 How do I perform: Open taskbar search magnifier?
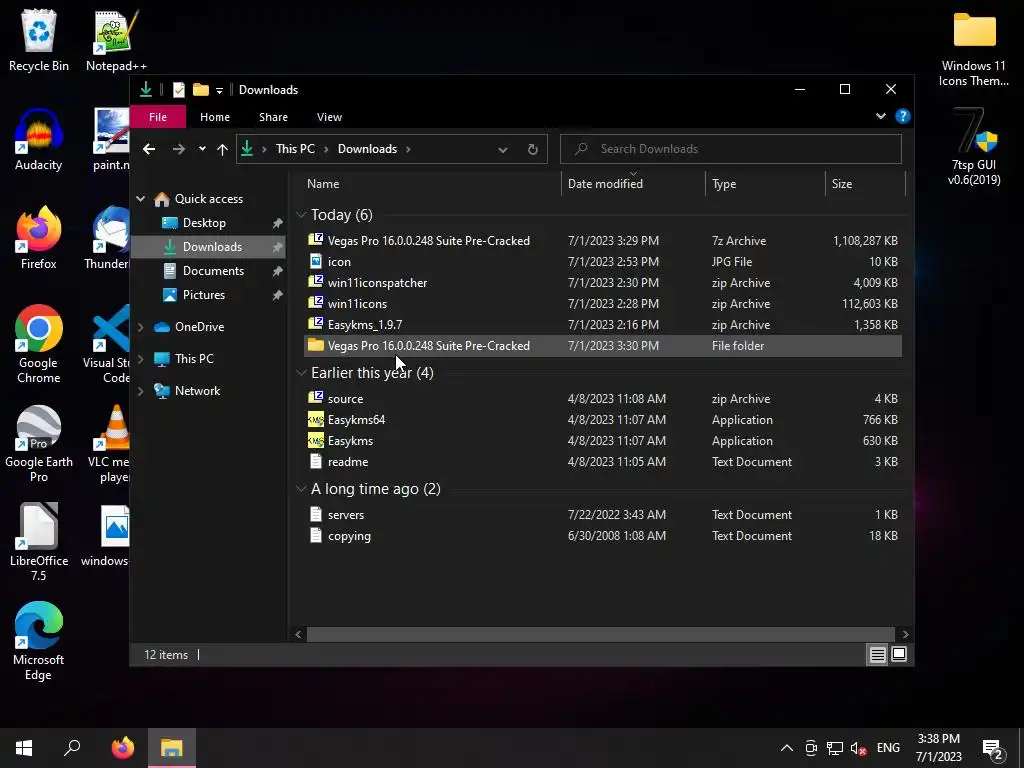[72, 747]
